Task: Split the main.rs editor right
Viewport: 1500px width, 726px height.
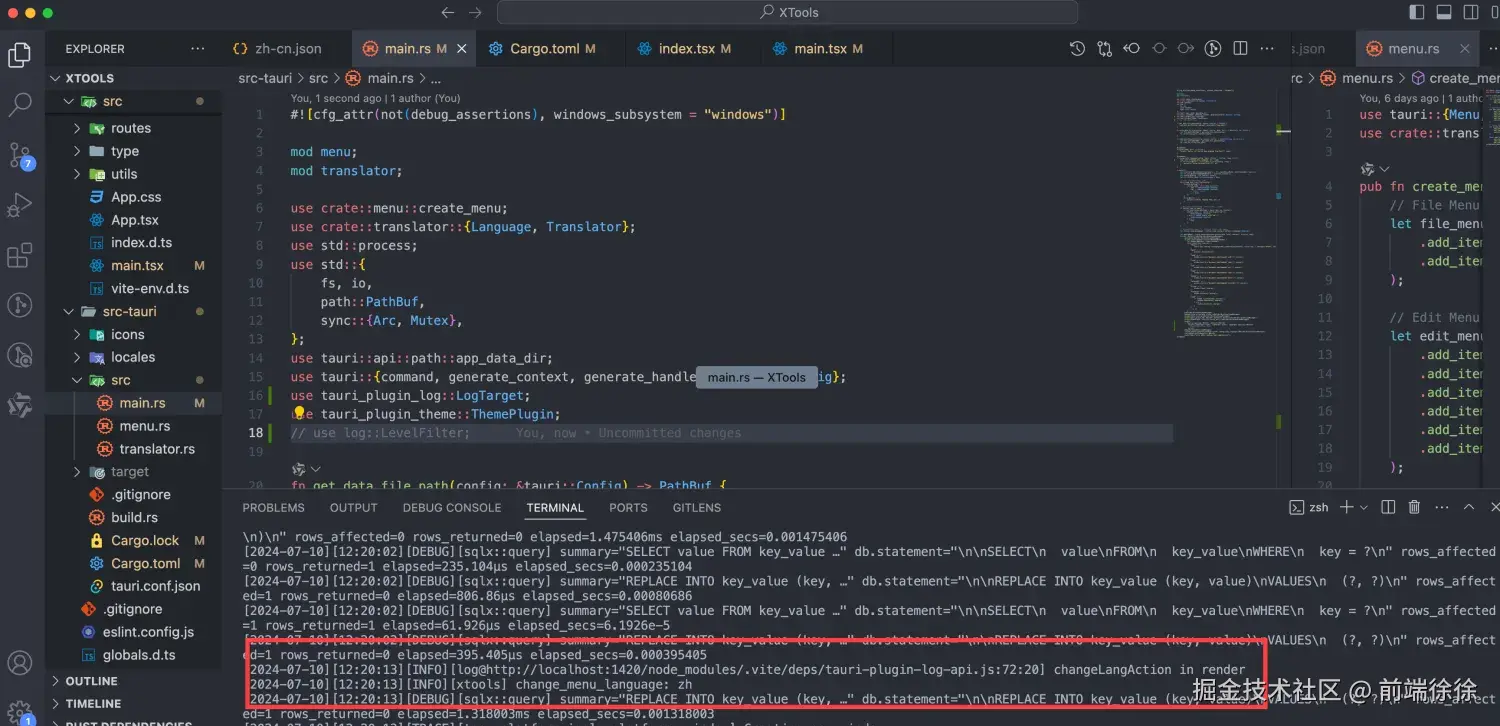Action: pyautogui.click(x=1240, y=48)
